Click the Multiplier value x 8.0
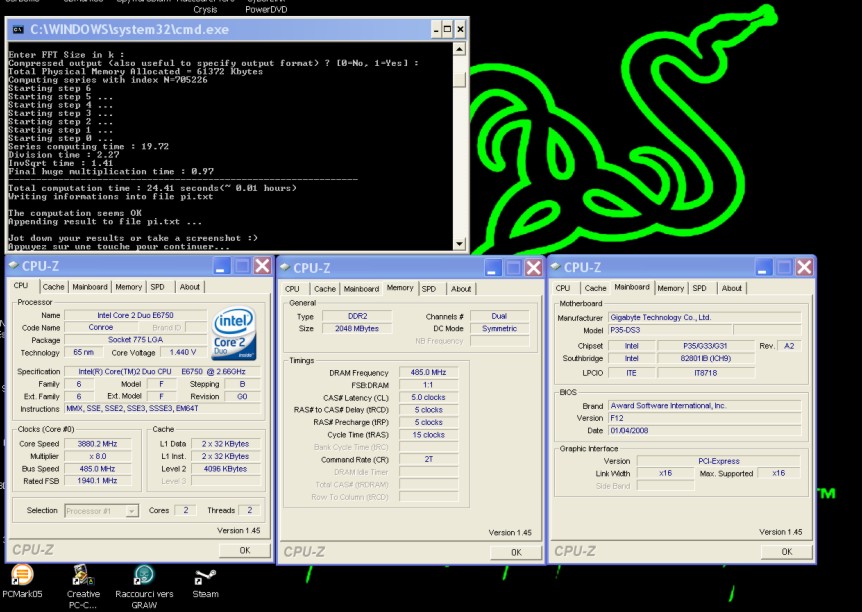The width and height of the screenshot is (862, 612). [x=98, y=456]
